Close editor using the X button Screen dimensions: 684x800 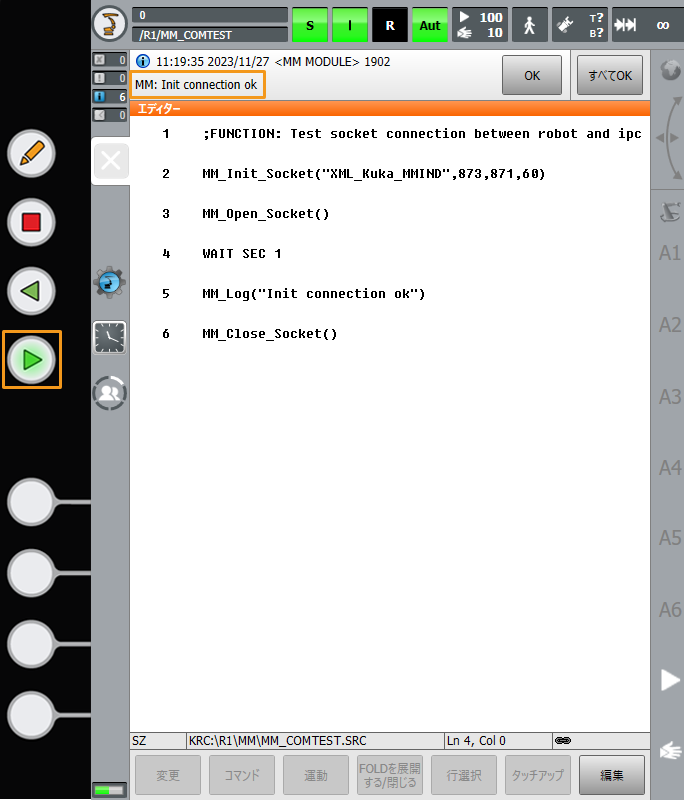coord(111,161)
